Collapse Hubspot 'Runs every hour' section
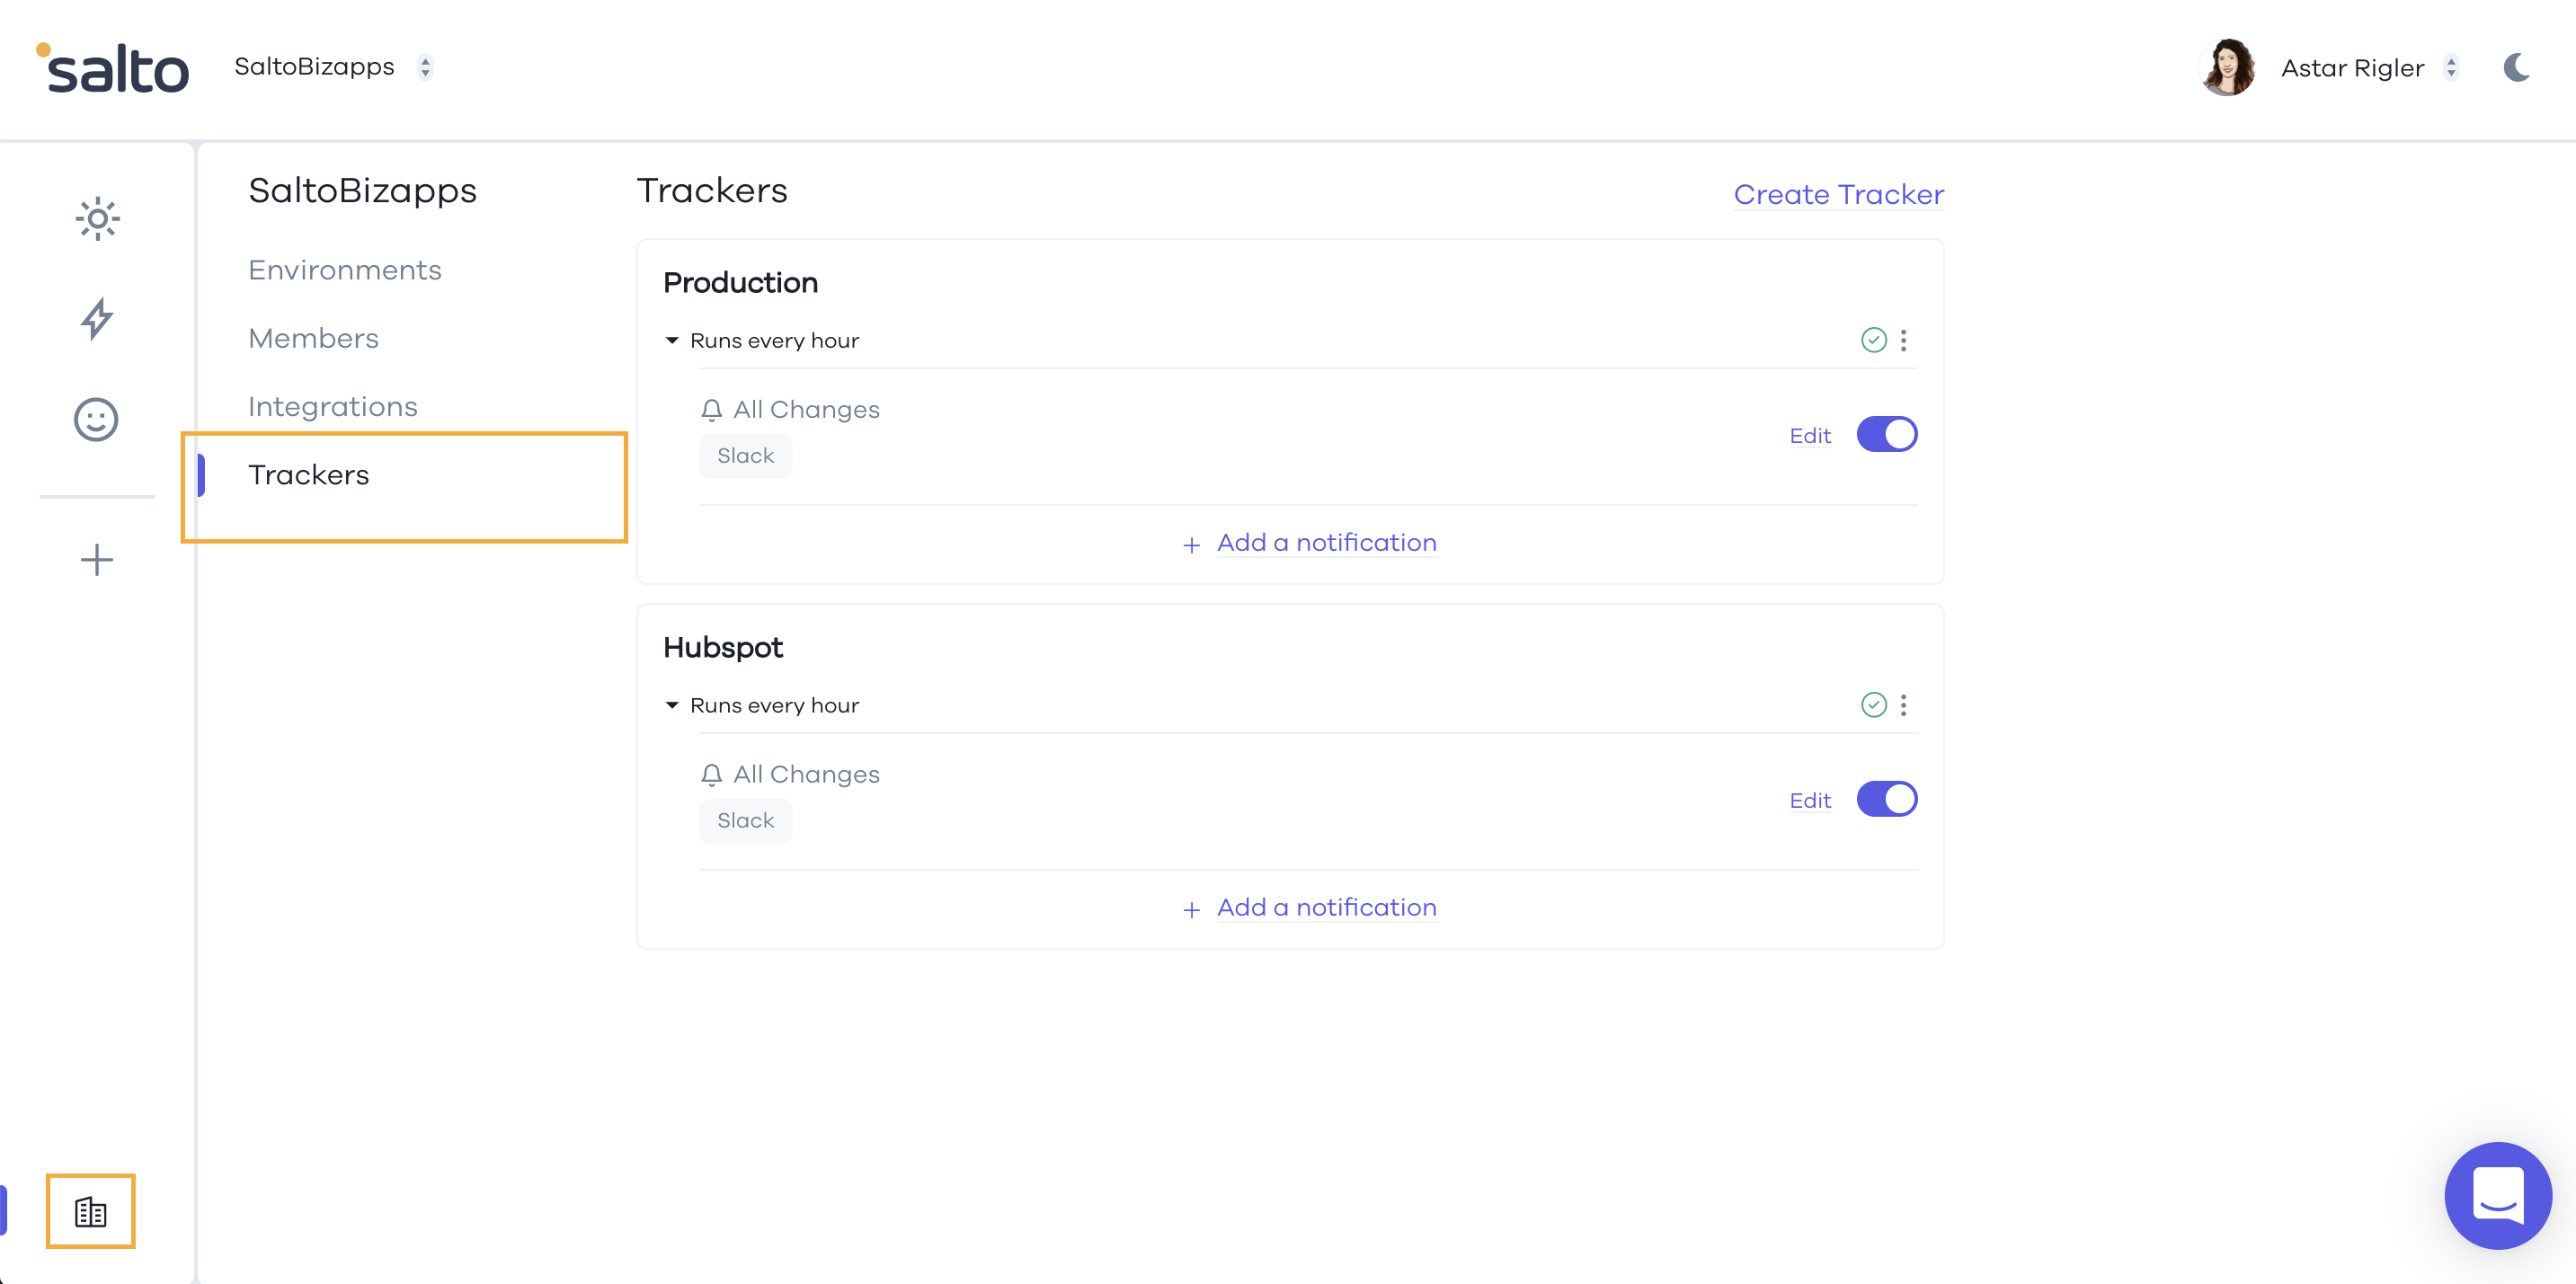Screen dimensions: 2576x1284 (x=672, y=706)
